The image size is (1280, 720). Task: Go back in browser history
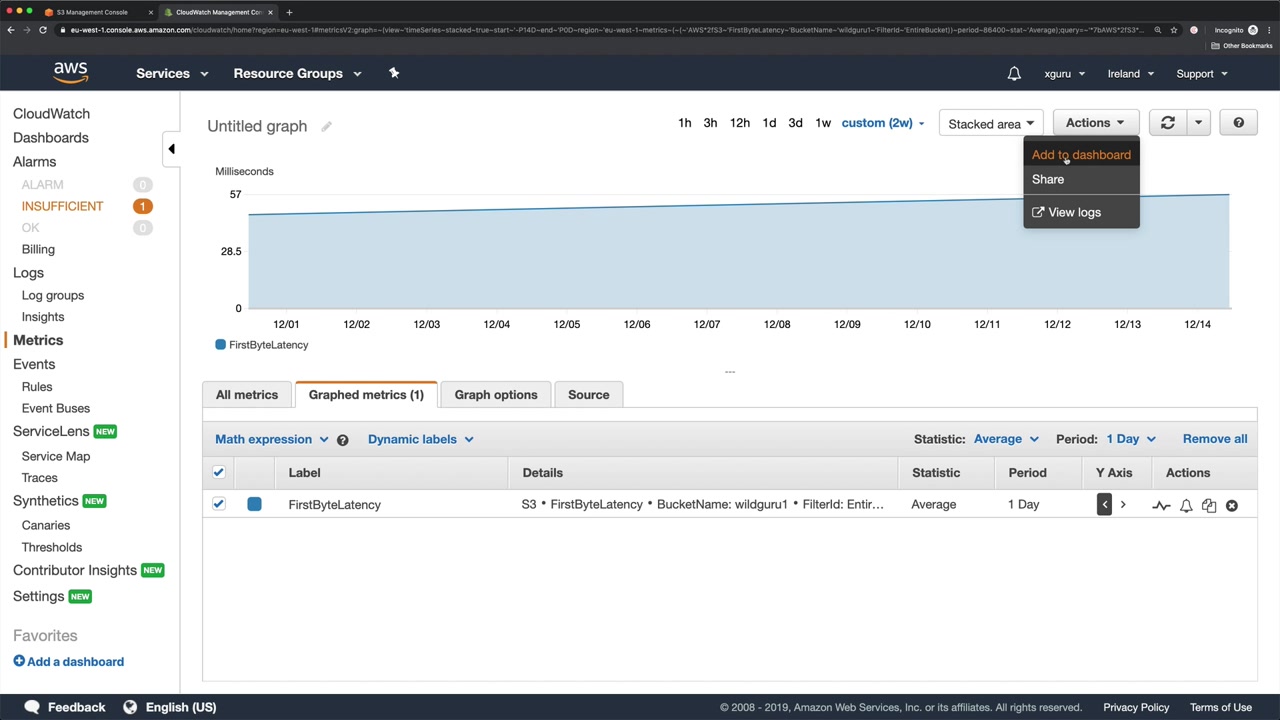[x=10, y=30]
